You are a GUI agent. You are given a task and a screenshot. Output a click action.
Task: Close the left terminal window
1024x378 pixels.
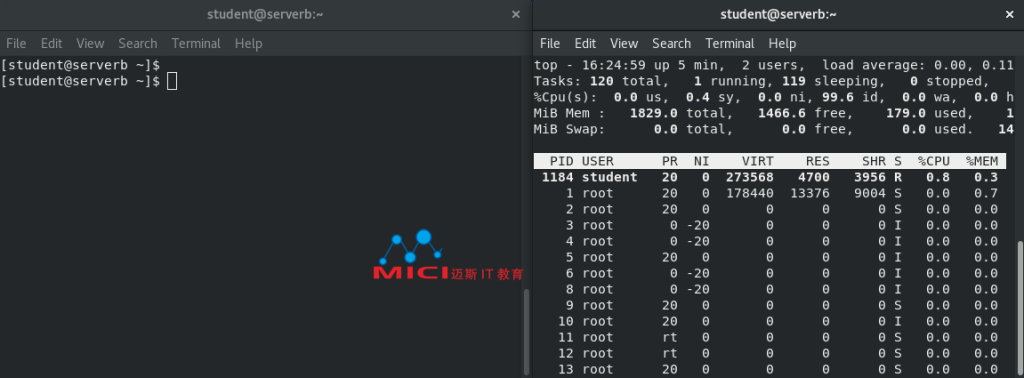pyautogui.click(x=515, y=14)
